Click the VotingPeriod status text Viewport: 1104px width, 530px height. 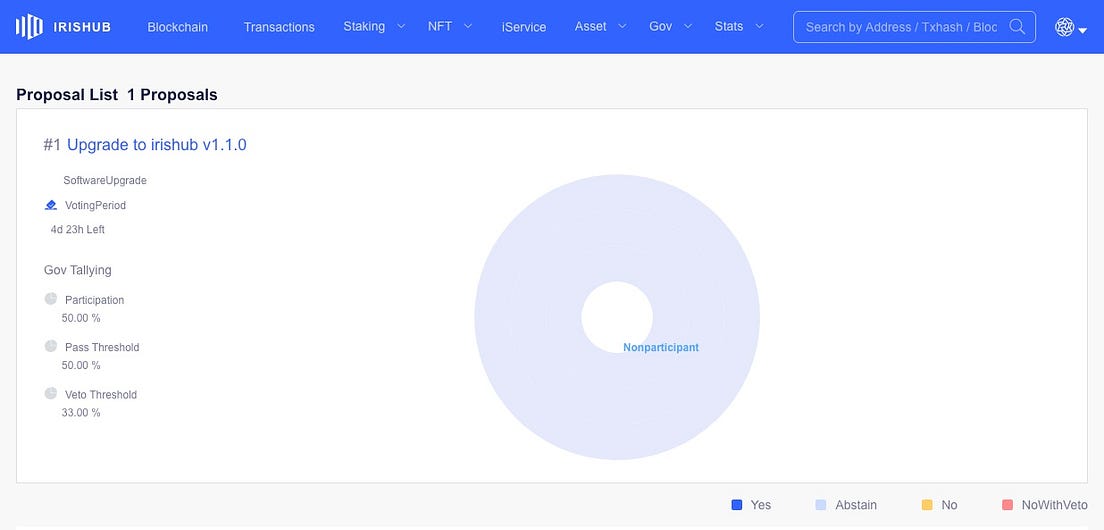(x=95, y=206)
